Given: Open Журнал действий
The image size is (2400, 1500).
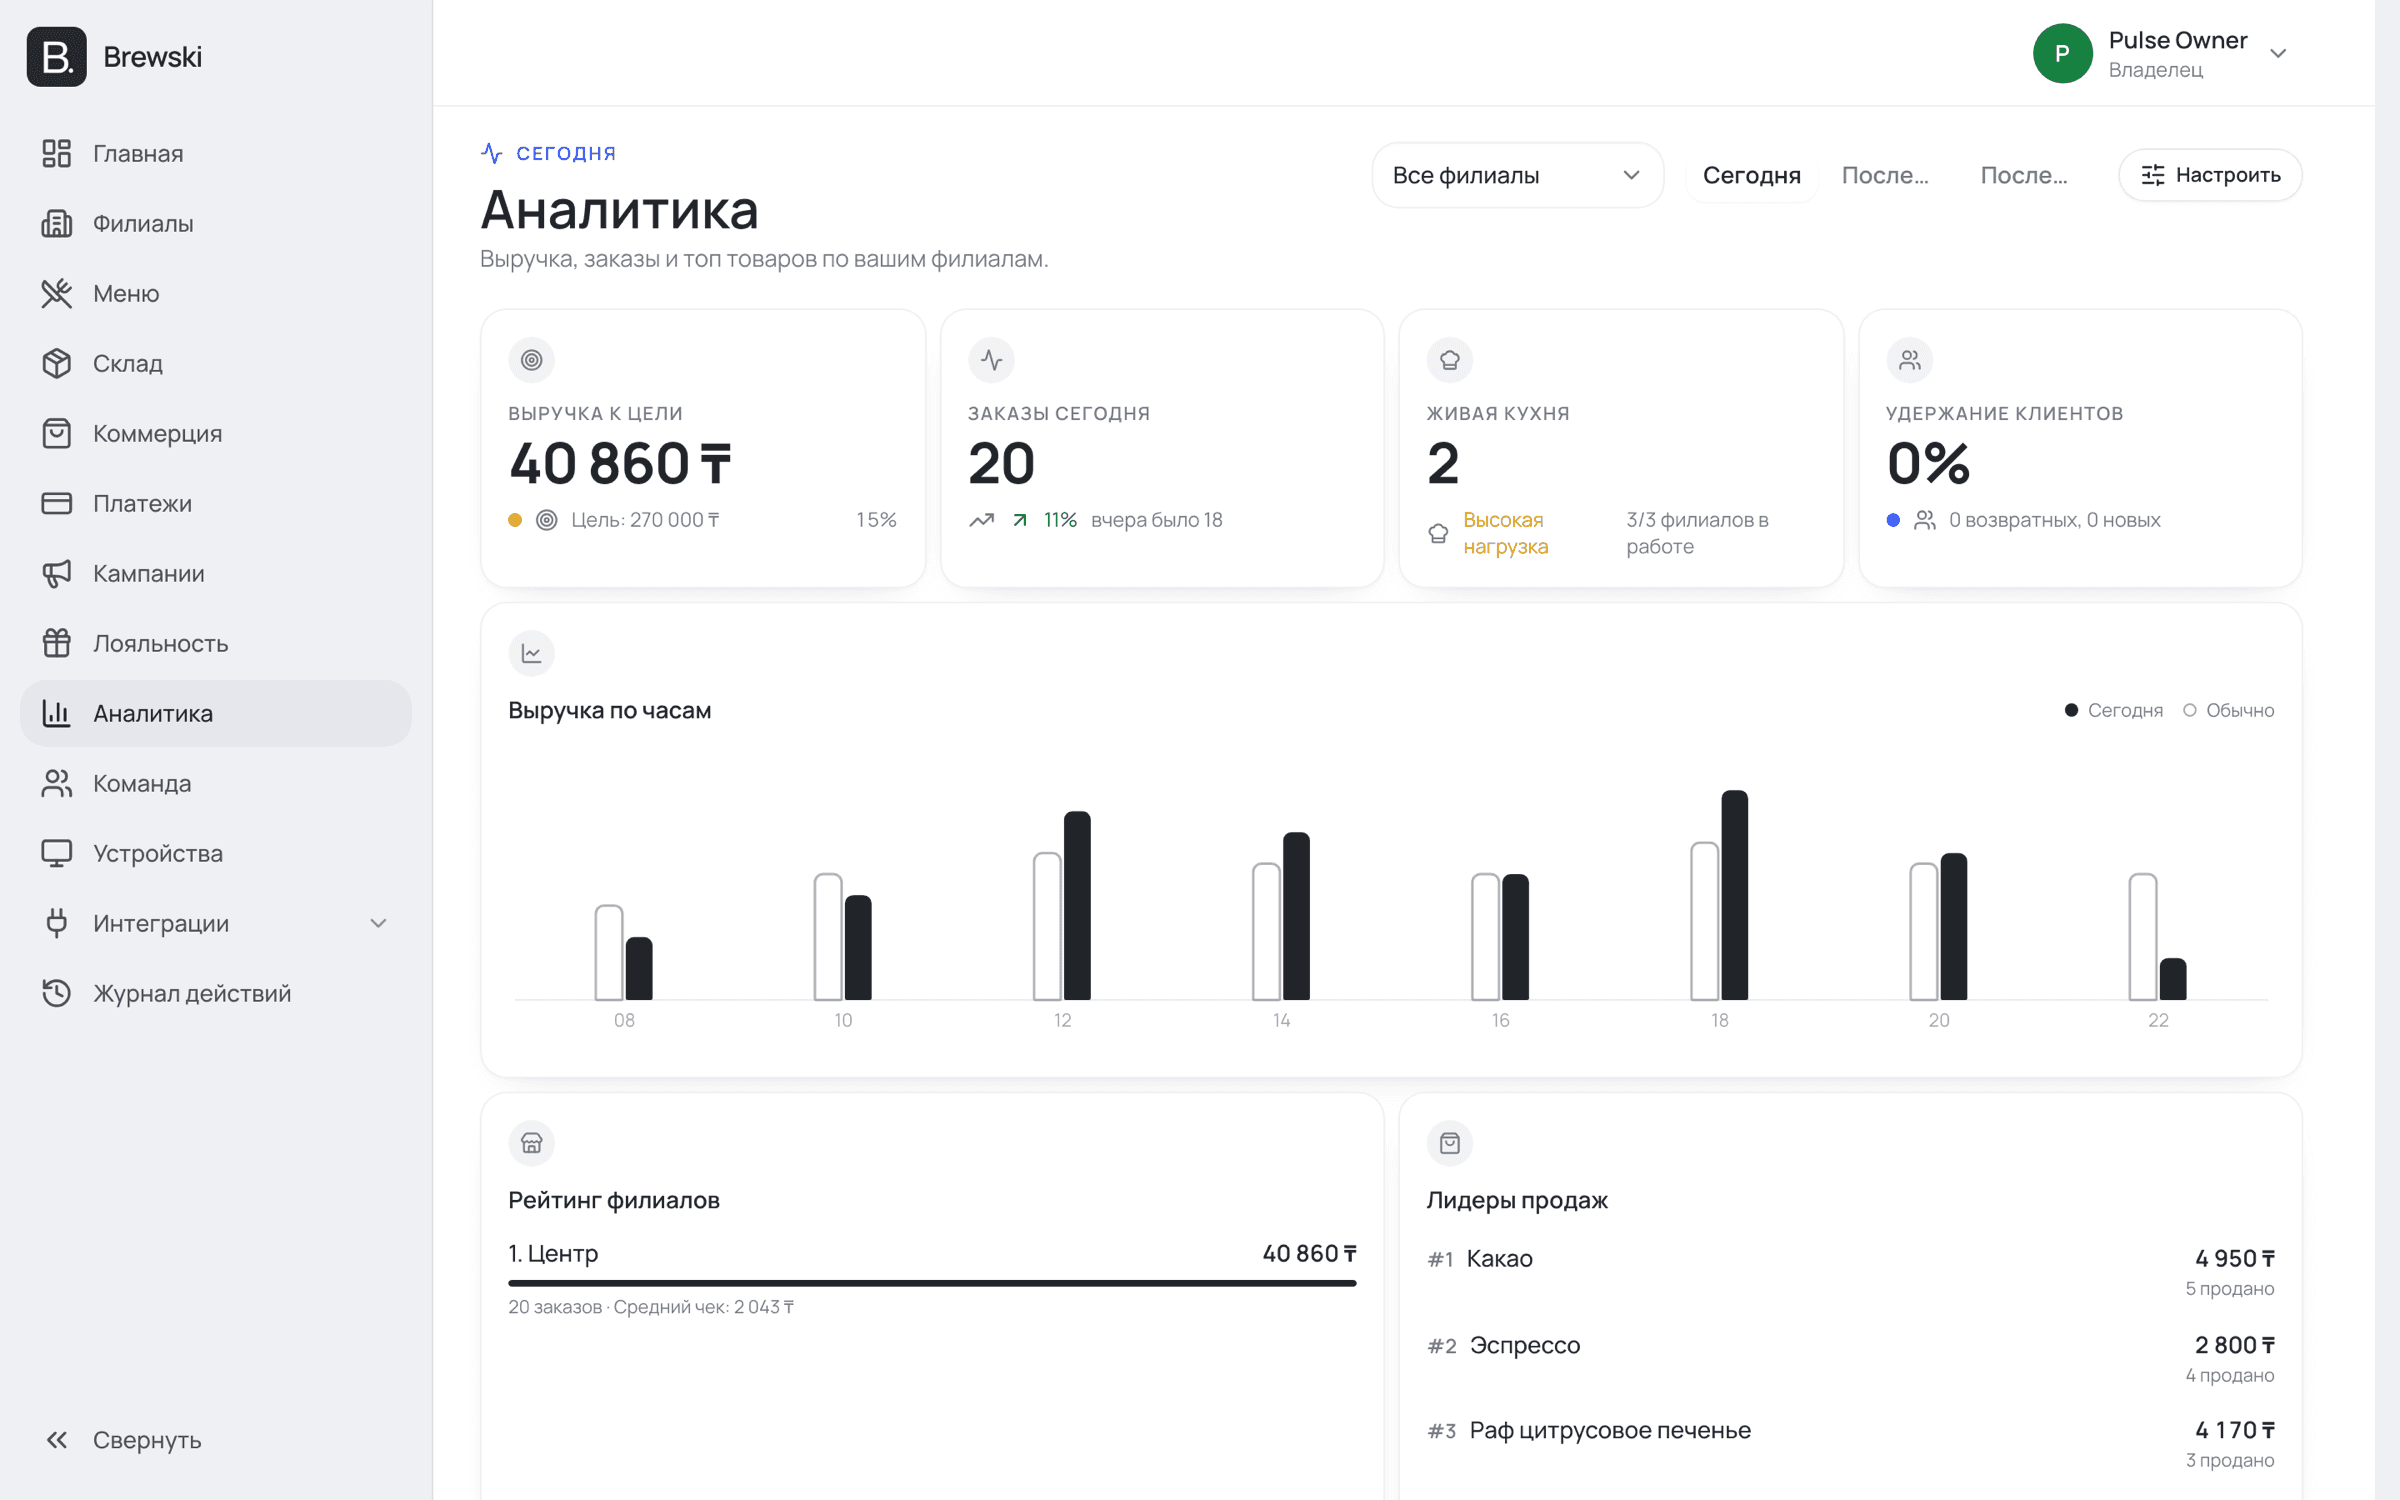Looking at the screenshot, I should point(215,993).
